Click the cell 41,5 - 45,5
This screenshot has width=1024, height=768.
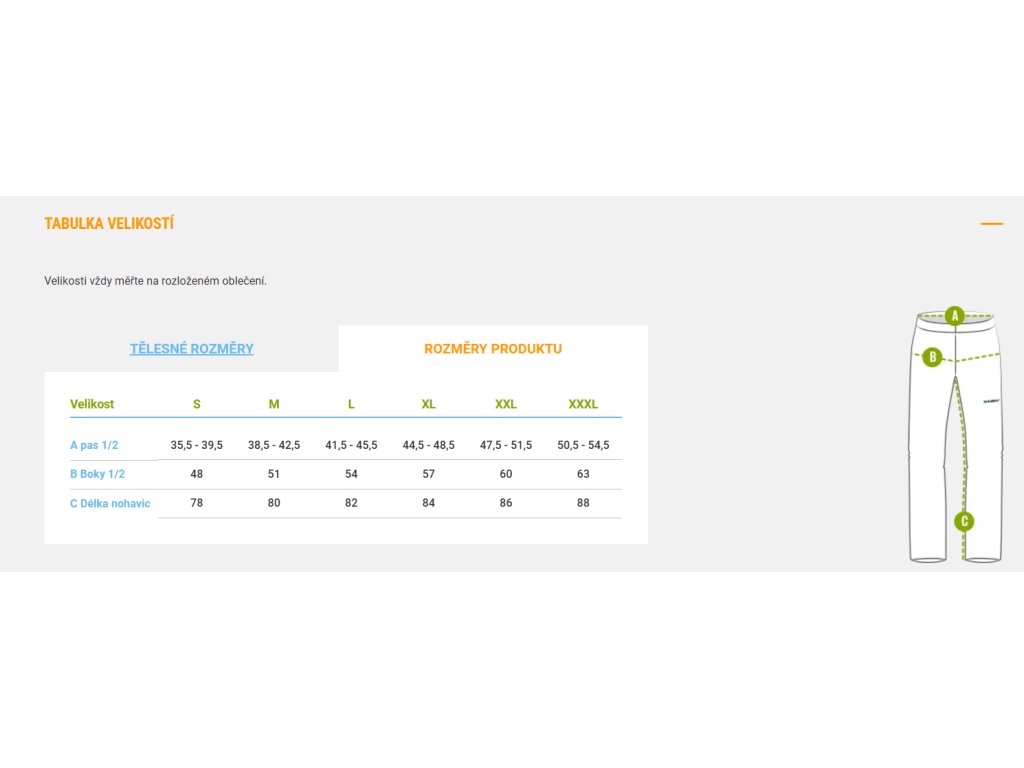click(351, 445)
